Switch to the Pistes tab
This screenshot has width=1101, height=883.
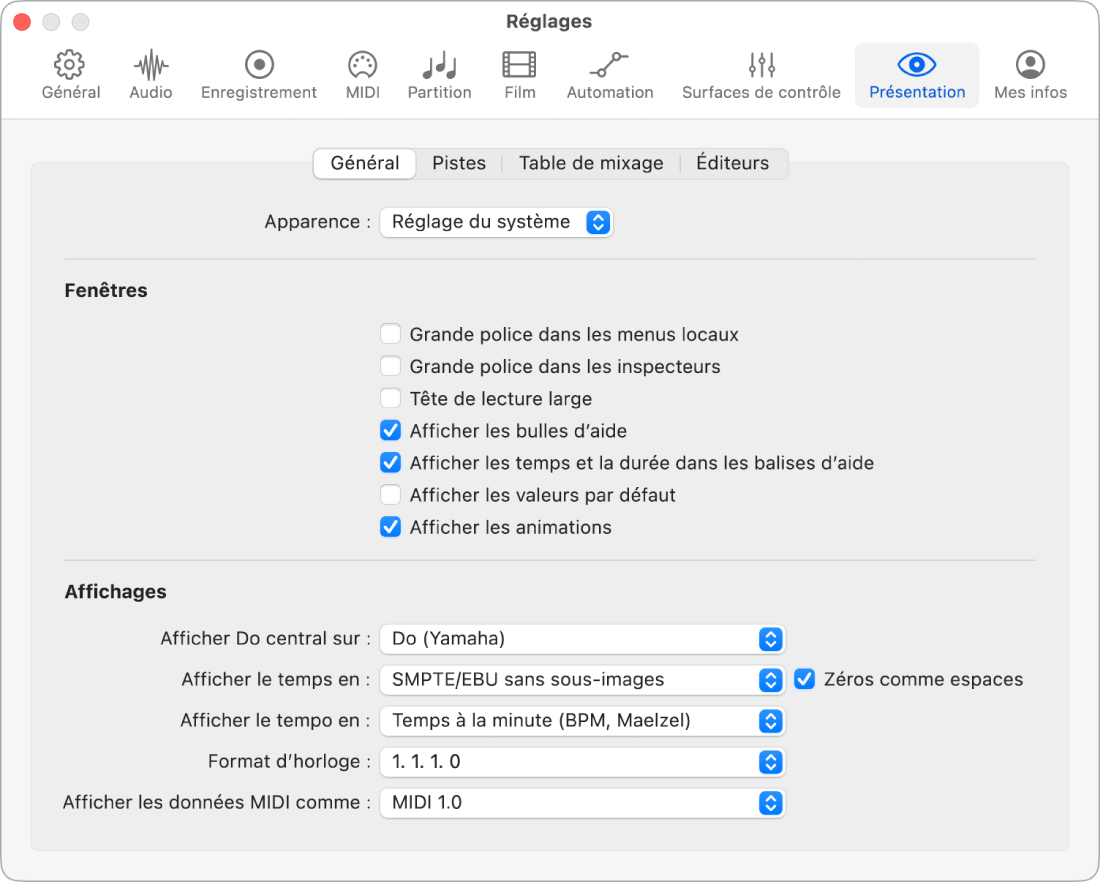point(459,163)
